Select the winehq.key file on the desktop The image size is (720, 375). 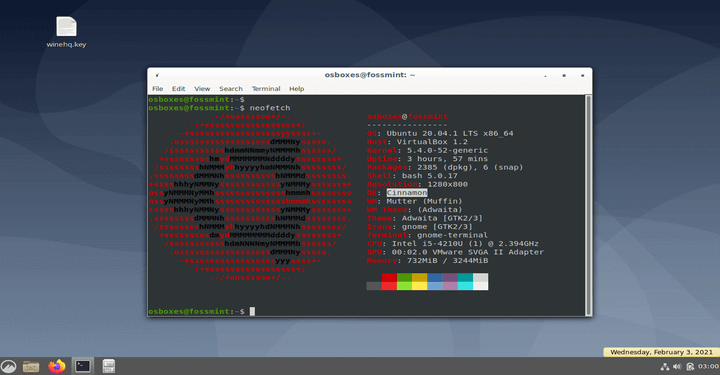tap(67, 32)
